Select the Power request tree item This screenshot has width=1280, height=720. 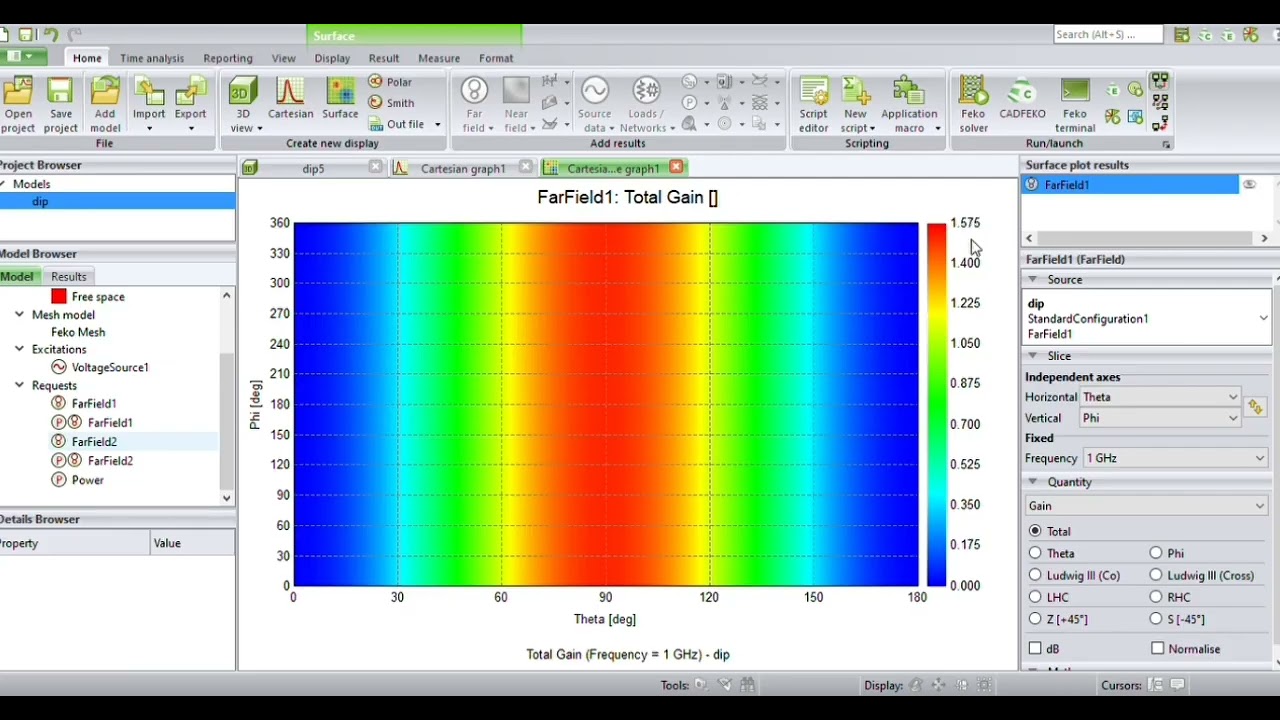[88, 480]
